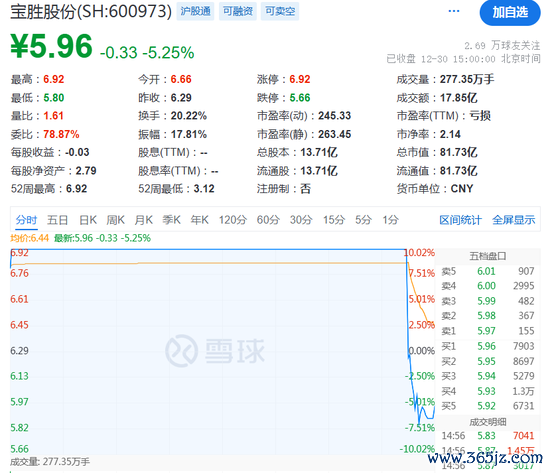Select the 15分 interval tab
Viewport: 550px width, 473px height.
pyautogui.click(x=334, y=220)
